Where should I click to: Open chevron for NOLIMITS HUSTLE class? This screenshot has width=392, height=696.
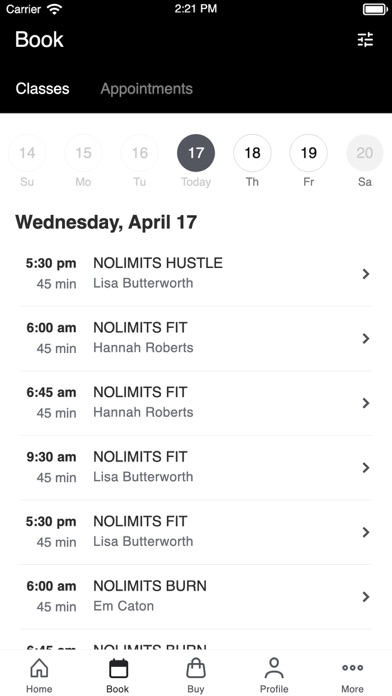[366, 274]
